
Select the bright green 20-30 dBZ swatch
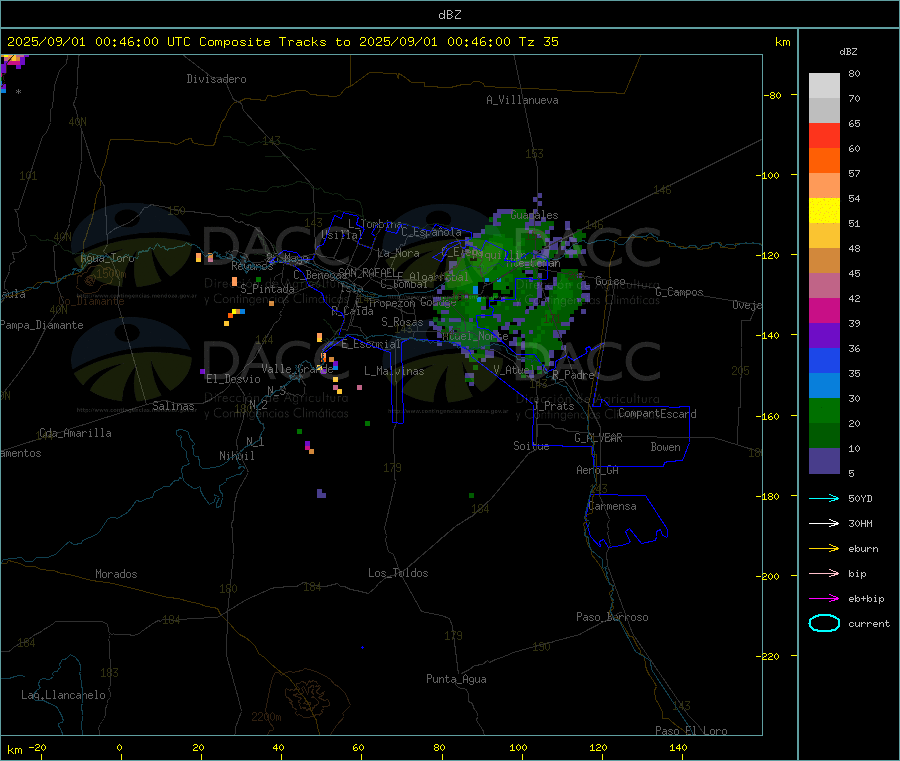(x=824, y=410)
